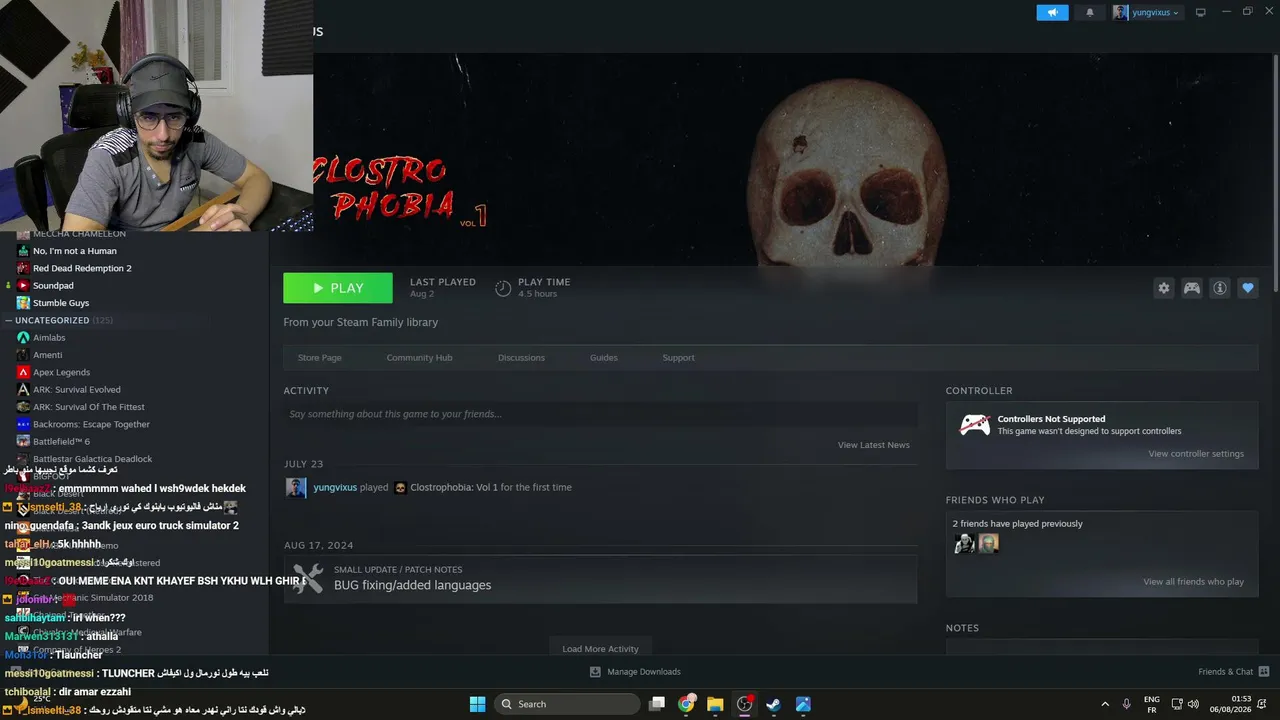Click the microphone tray icon

click(1127, 704)
